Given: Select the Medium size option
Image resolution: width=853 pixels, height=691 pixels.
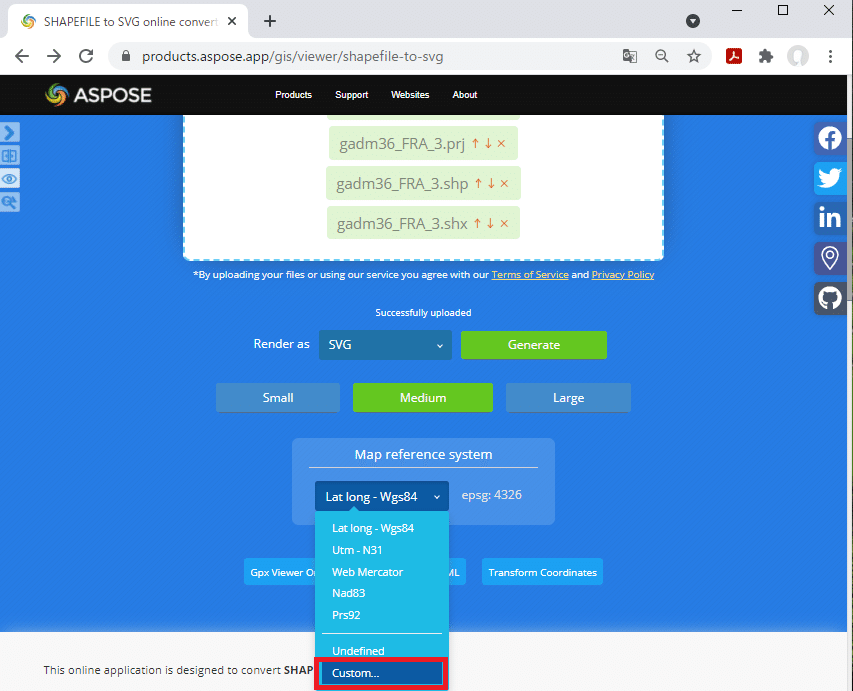Looking at the screenshot, I should pyautogui.click(x=423, y=398).
